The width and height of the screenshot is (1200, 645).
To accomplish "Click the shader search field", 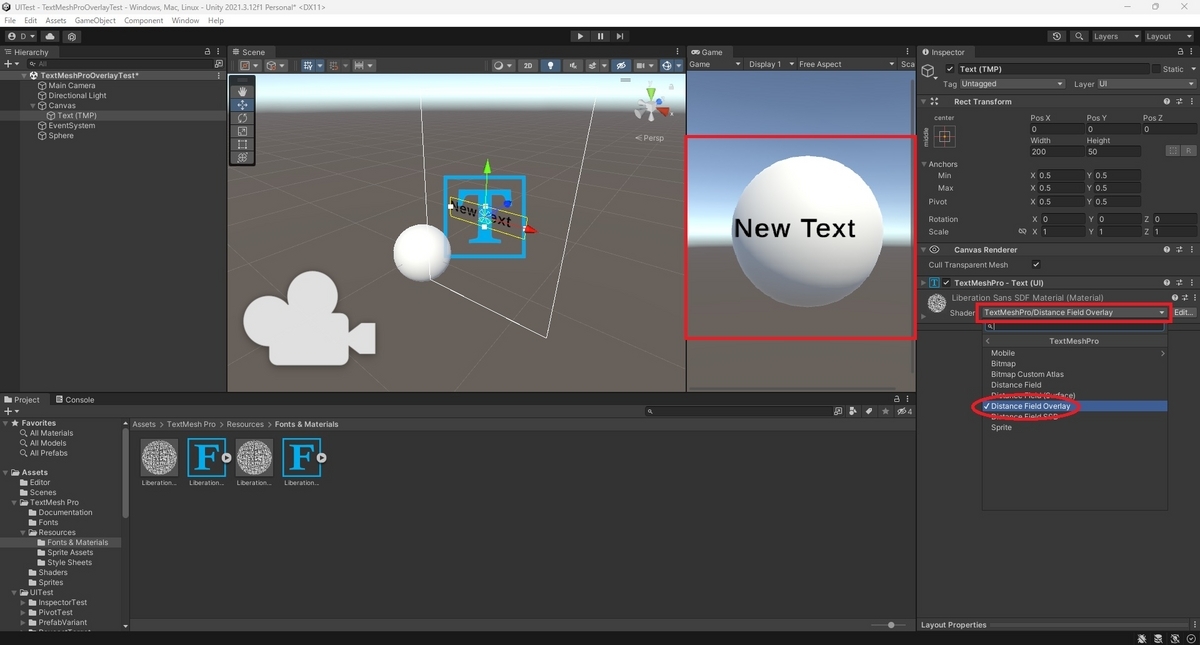I will point(1075,326).
